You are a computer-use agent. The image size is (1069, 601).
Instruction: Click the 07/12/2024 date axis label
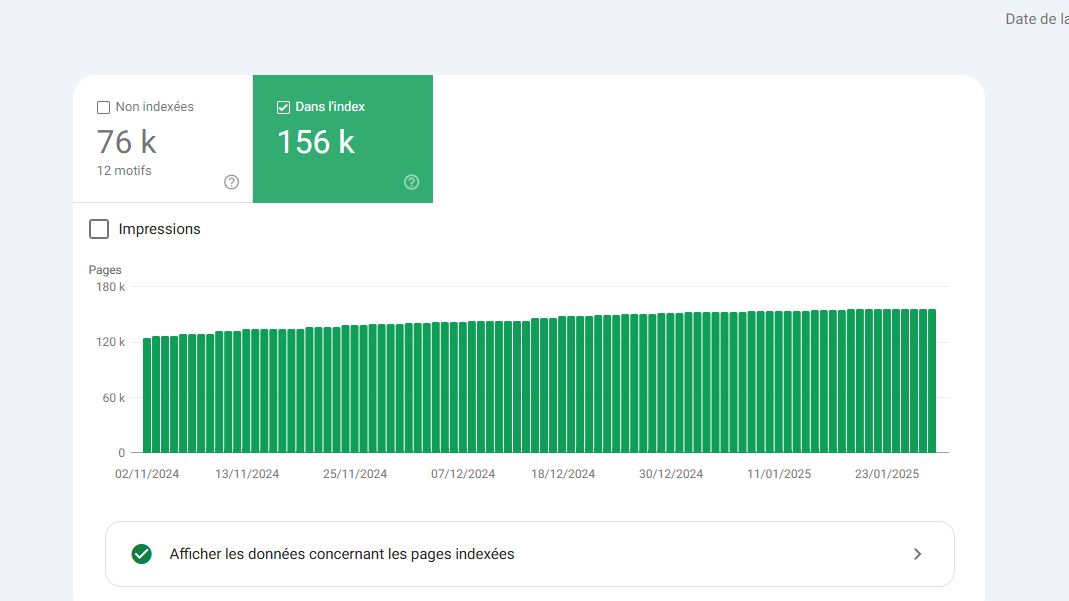(463, 474)
